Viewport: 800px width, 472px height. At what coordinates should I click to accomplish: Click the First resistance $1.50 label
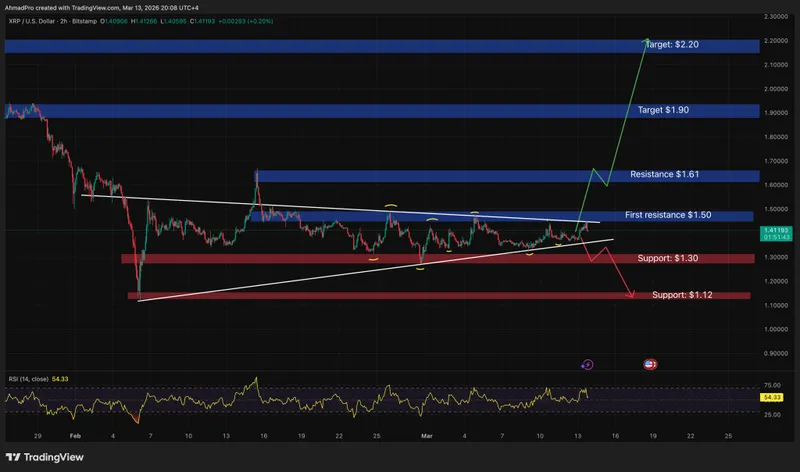pos(667,215)
